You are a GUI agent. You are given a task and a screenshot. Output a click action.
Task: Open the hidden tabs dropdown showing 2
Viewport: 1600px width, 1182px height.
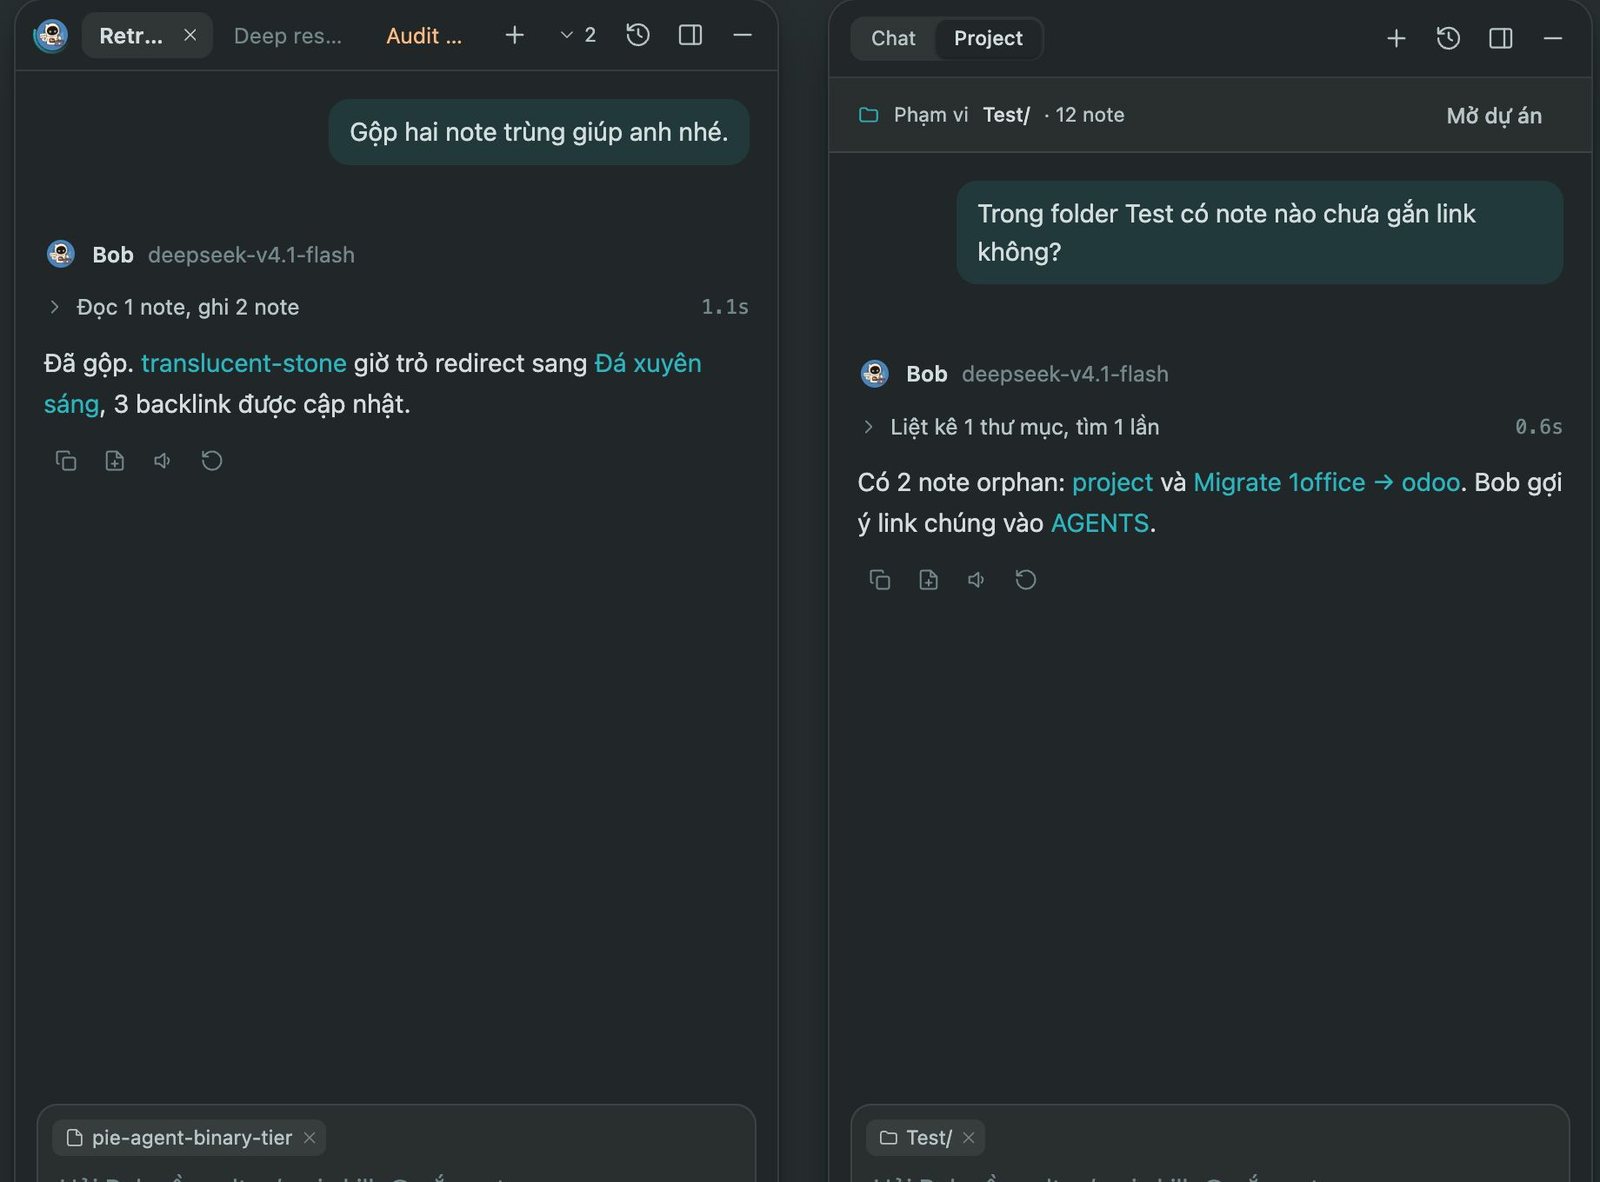578,36
